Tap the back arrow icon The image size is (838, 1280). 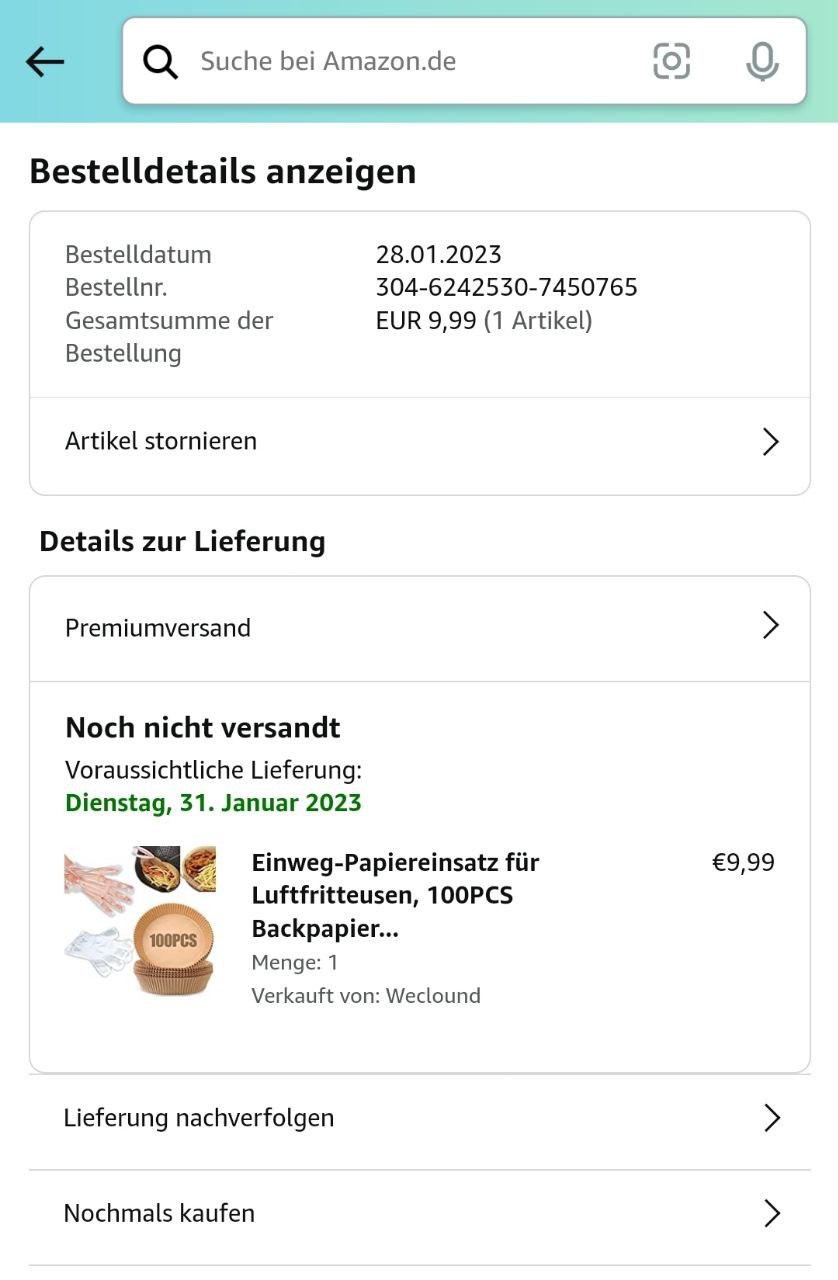pyautogui.click(x=45, y=62)
